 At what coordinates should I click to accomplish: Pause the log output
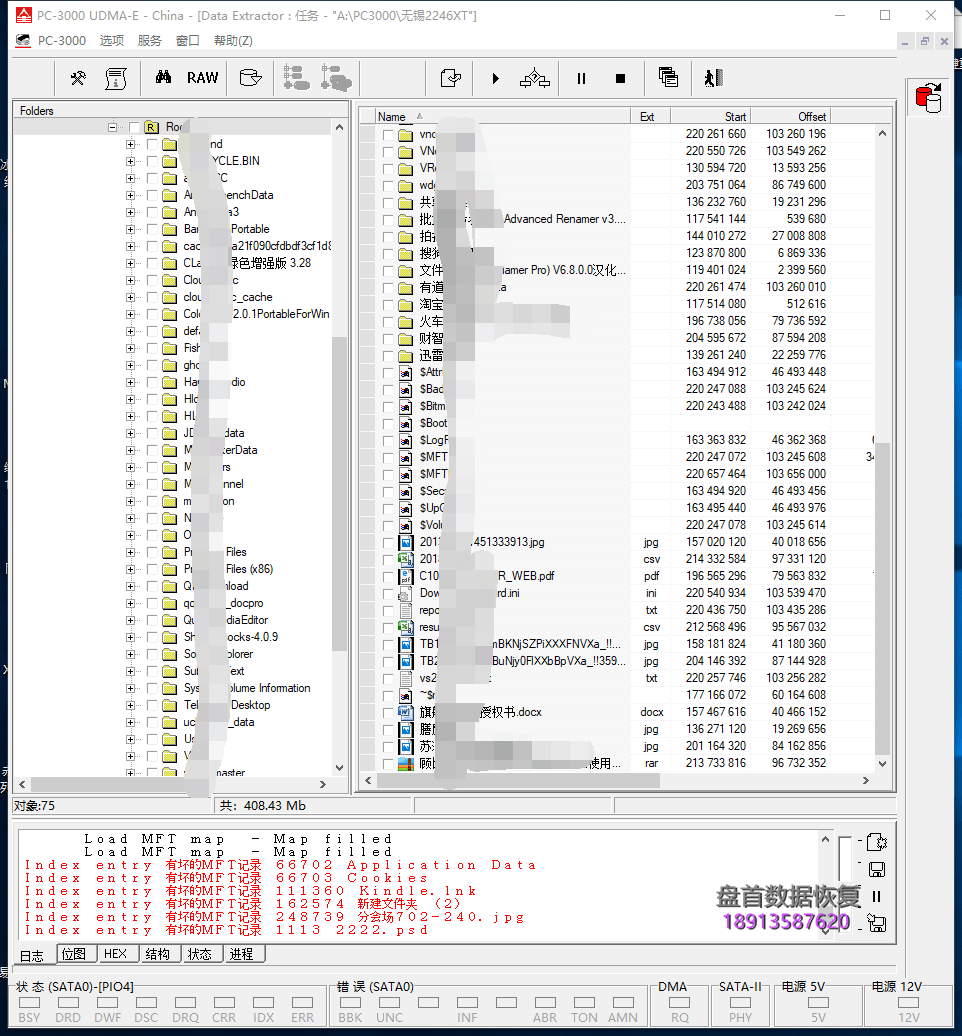point(876,897)
